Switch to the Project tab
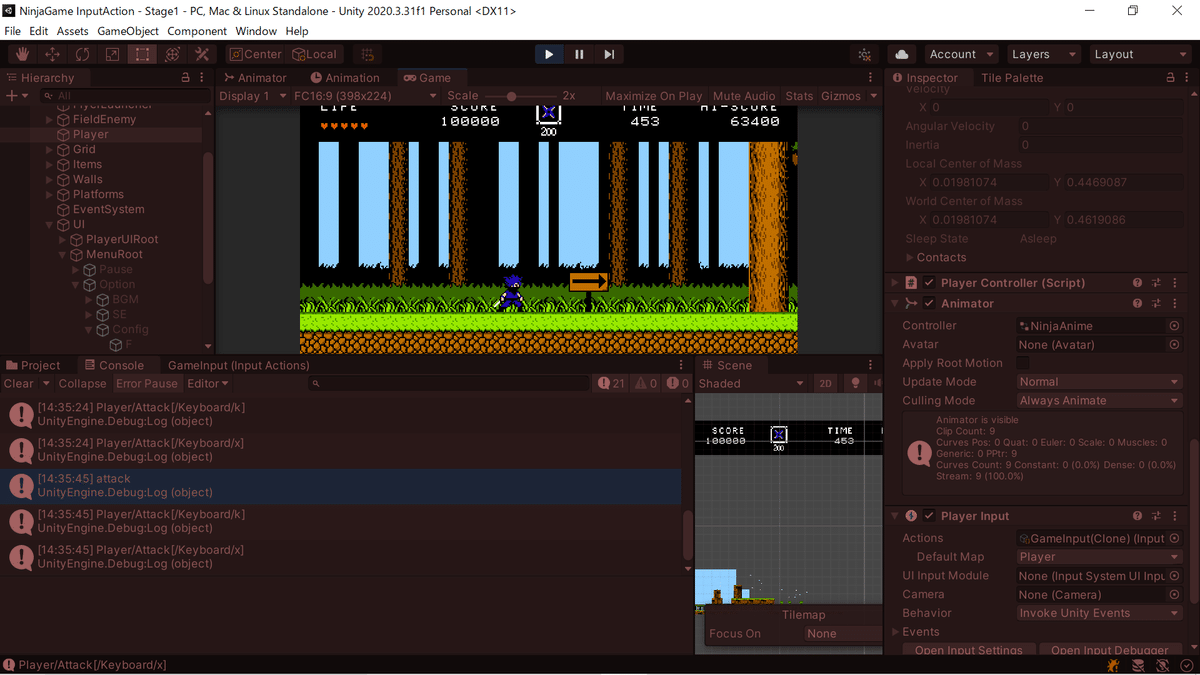Viewport: 1200px width, 675px height. [33, 366]
